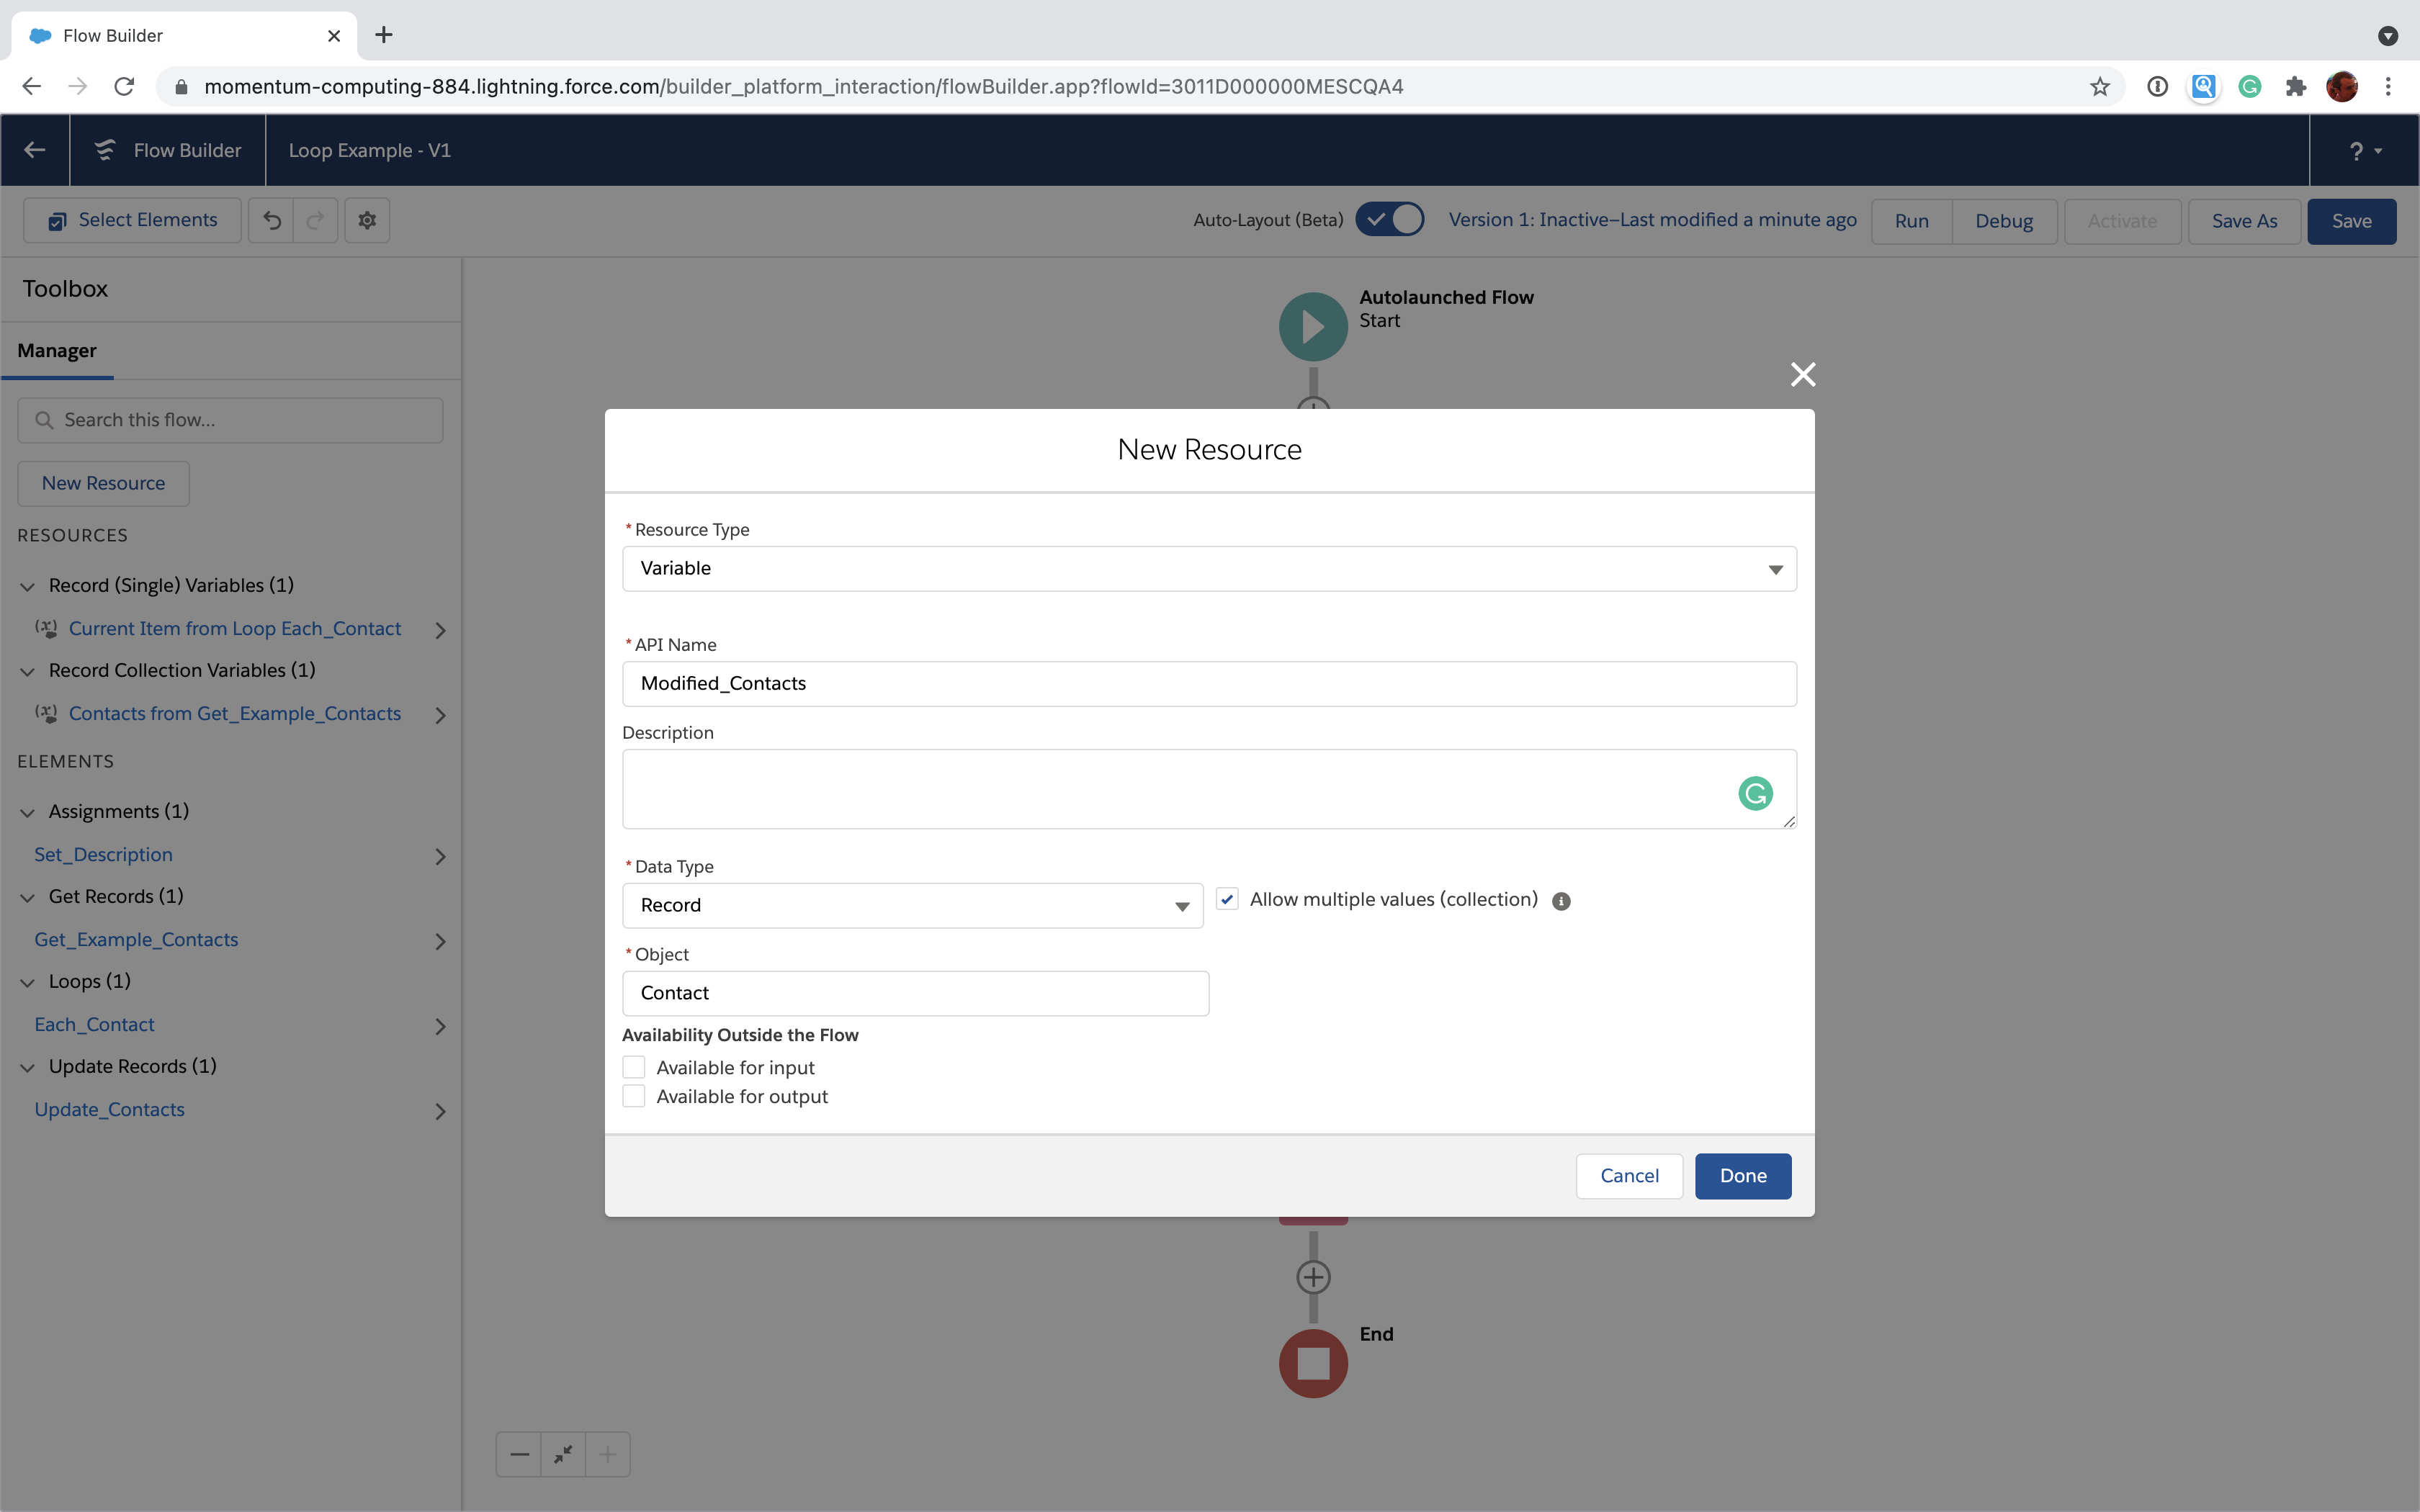Collapse the Record Collection Variables section

(x=27, y=671)
